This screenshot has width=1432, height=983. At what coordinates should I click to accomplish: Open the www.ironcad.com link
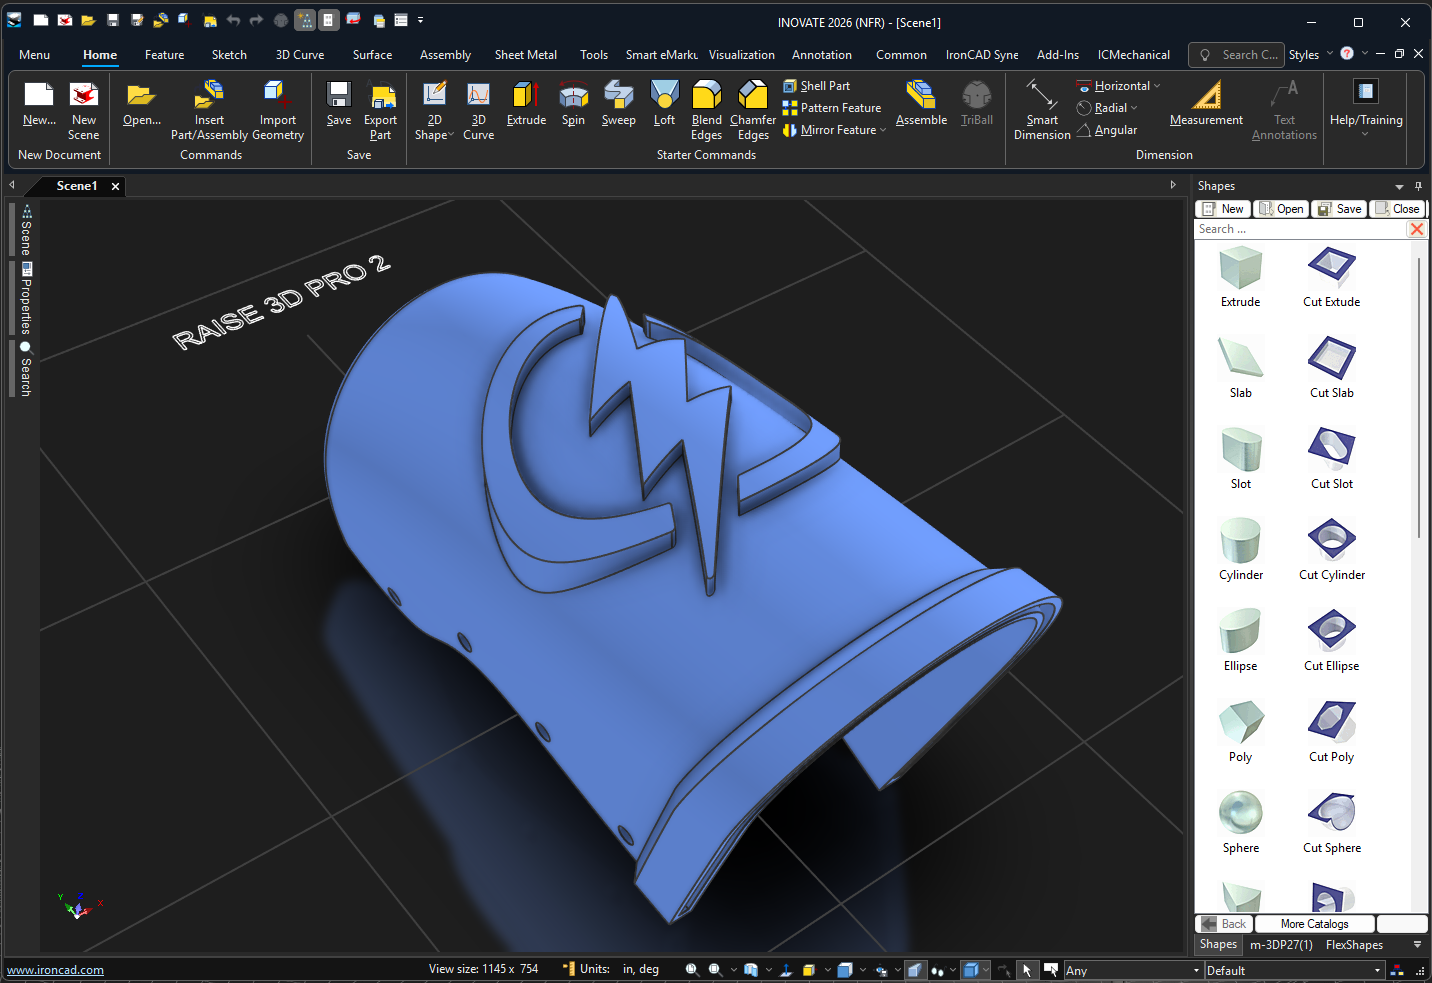[x=55, y=970]
